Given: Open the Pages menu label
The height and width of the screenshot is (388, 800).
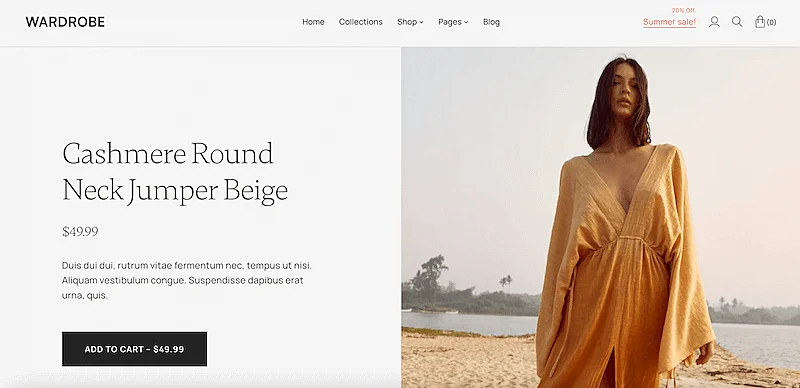Looking at the screenshot, I should pos(450,22).
